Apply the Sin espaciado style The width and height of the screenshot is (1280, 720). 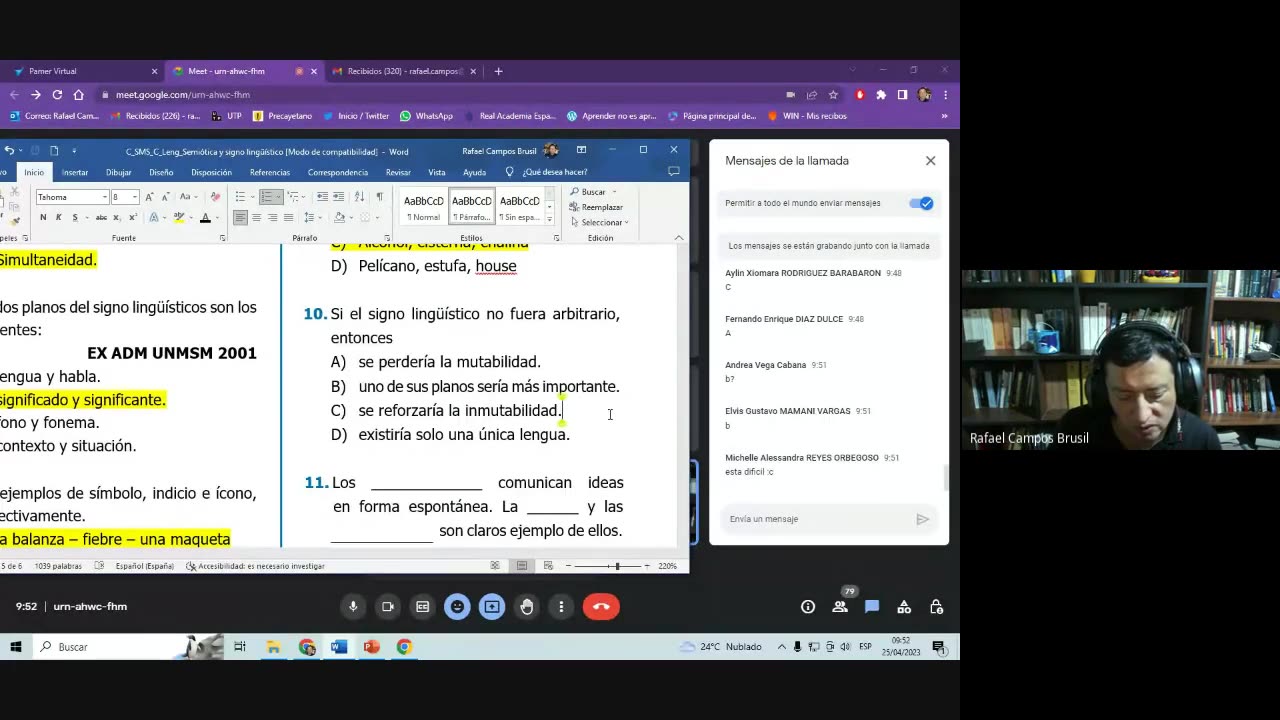520,207
